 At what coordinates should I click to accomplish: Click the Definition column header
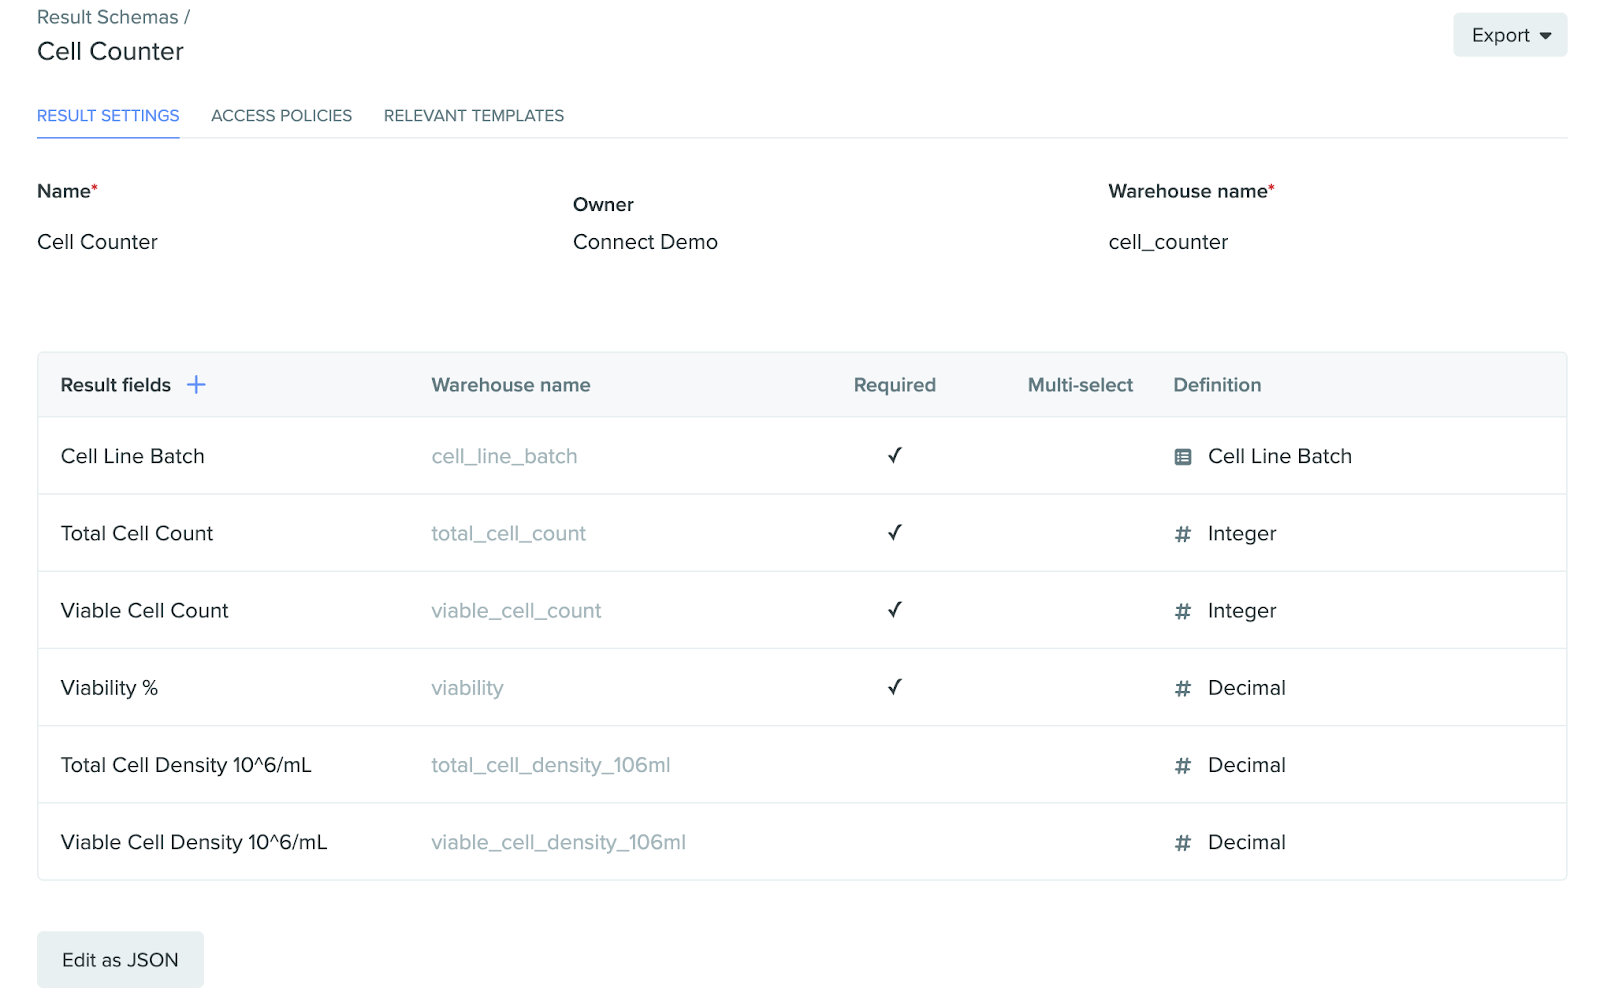(1217, 385)
